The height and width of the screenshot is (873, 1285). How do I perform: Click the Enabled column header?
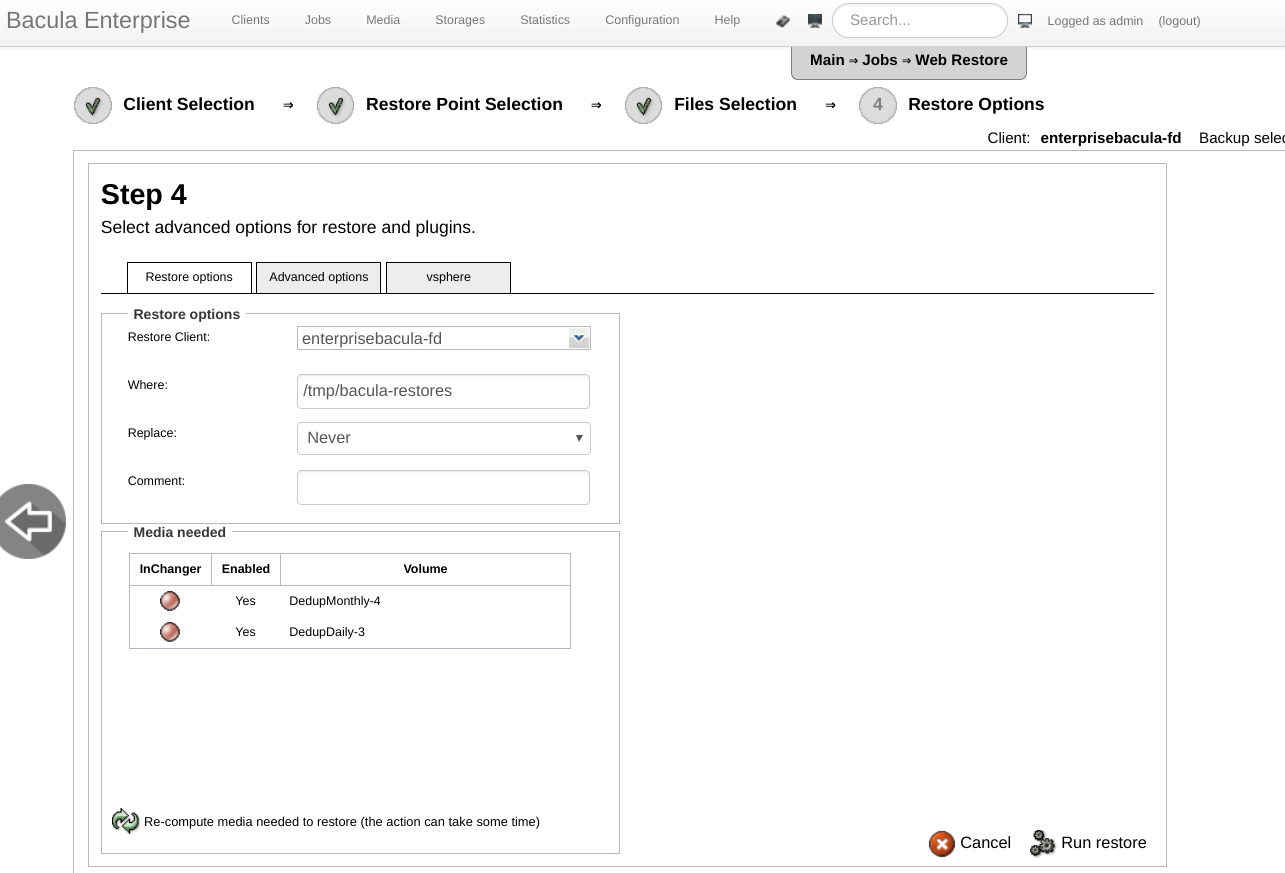click(x=246, y=569)
